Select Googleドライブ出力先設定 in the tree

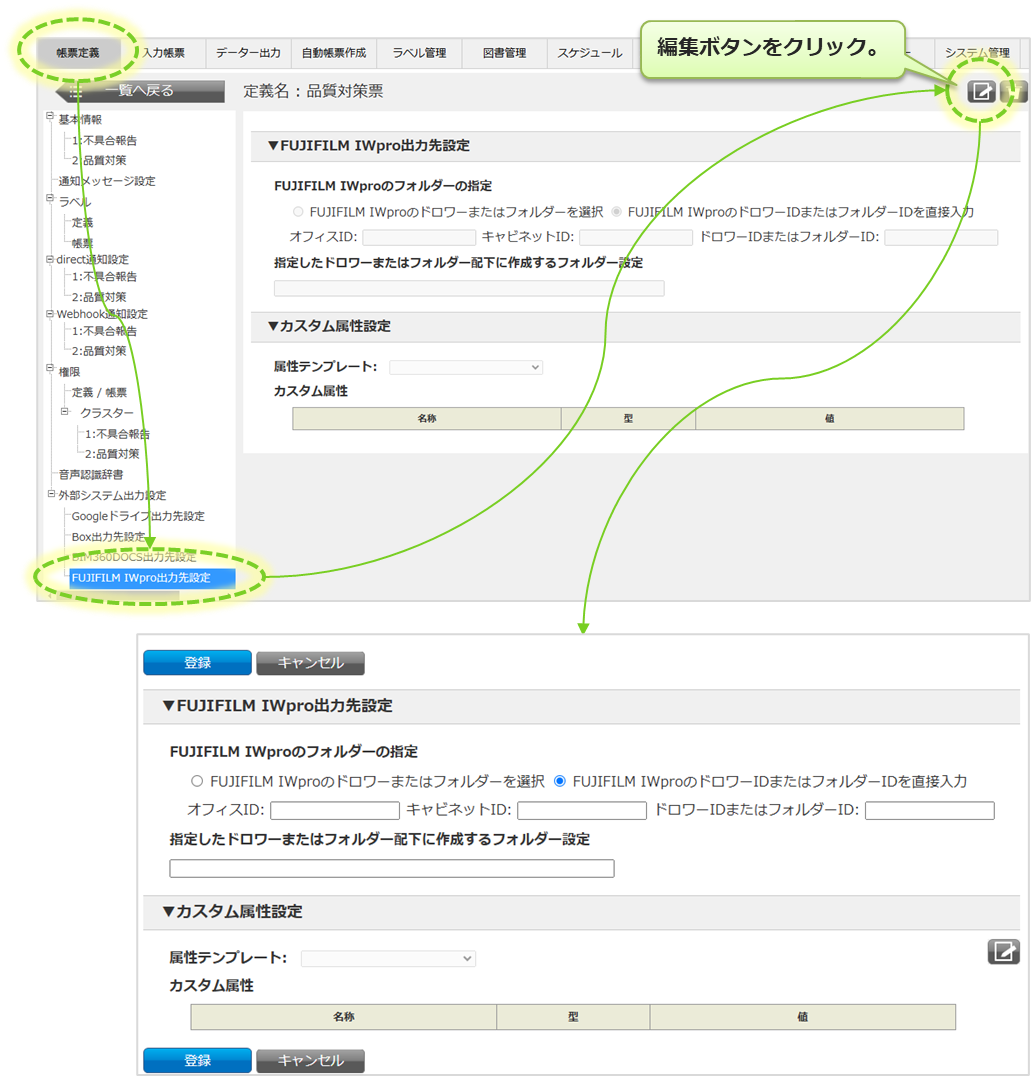pyautogui.click(x=138, y=516)
